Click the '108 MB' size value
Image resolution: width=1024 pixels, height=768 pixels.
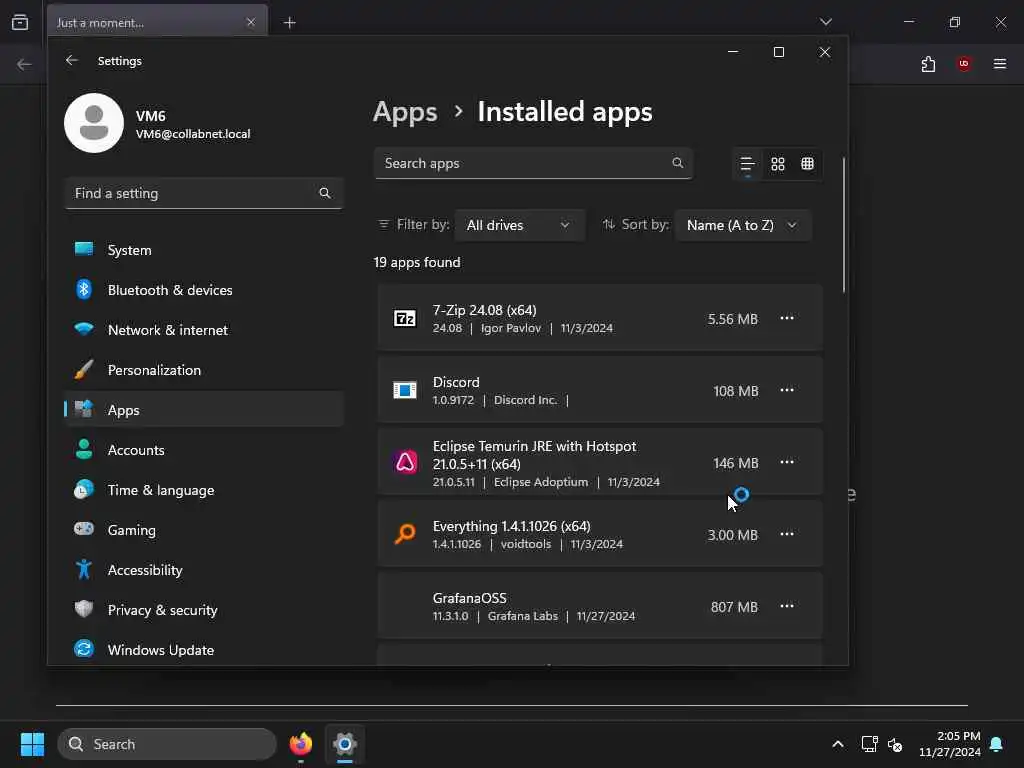[735, 391]
